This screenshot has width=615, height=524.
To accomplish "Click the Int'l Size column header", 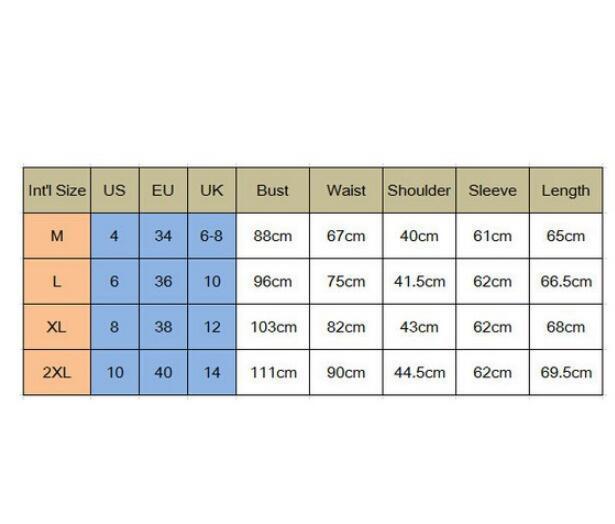I will point(57,190).
